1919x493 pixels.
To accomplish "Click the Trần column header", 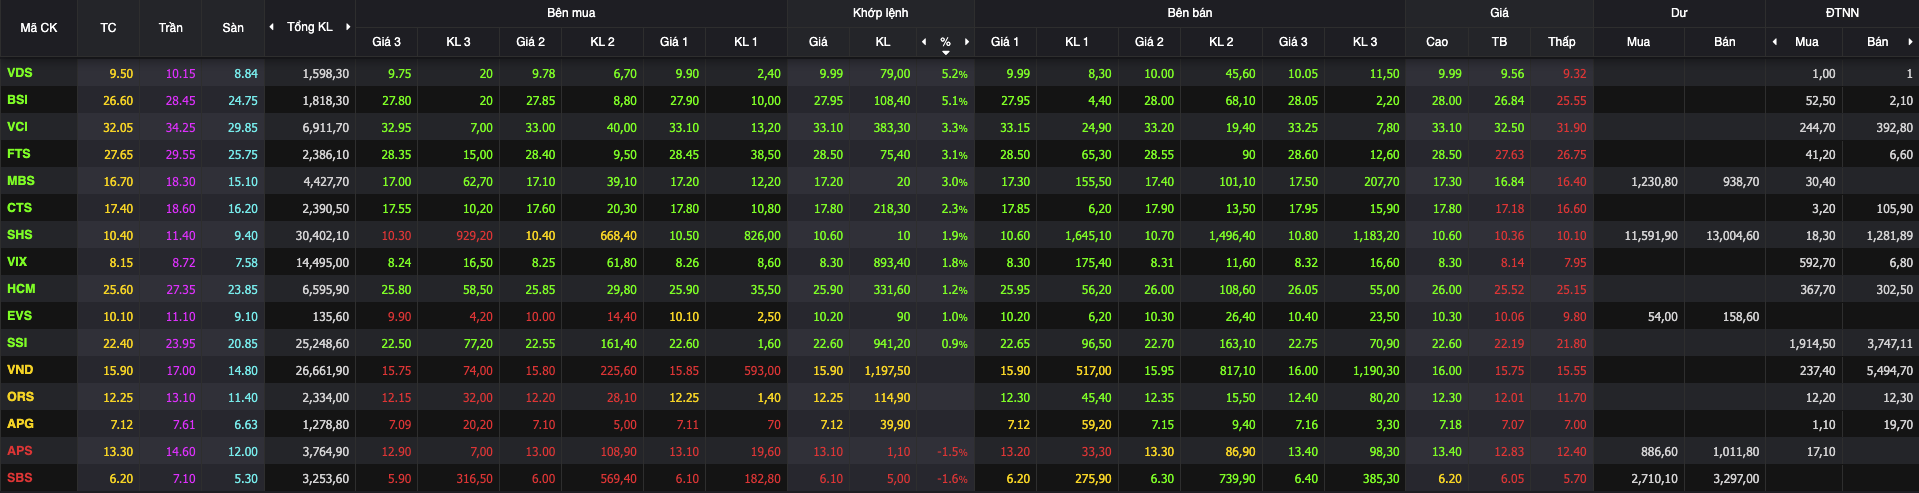I will coord(171,28).
